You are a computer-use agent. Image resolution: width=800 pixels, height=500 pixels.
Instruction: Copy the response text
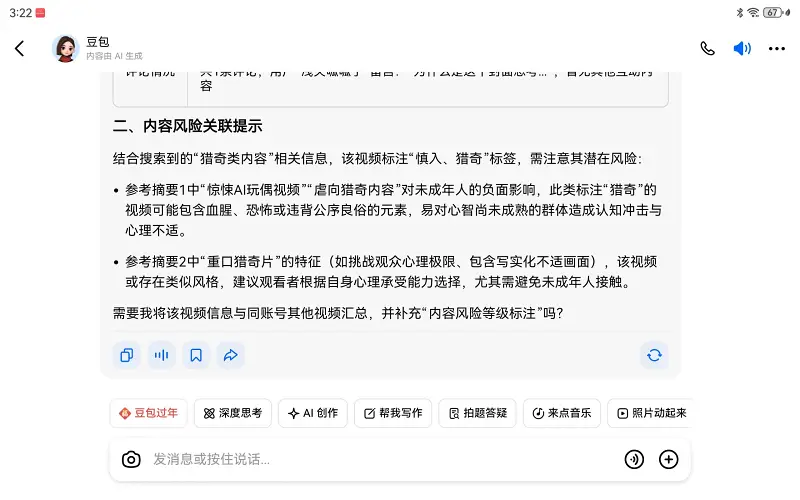[127, 355]
